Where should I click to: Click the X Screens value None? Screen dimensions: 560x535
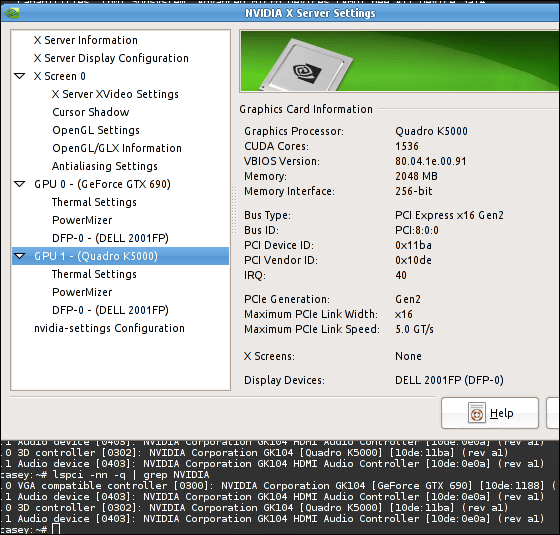click(408, 356)
